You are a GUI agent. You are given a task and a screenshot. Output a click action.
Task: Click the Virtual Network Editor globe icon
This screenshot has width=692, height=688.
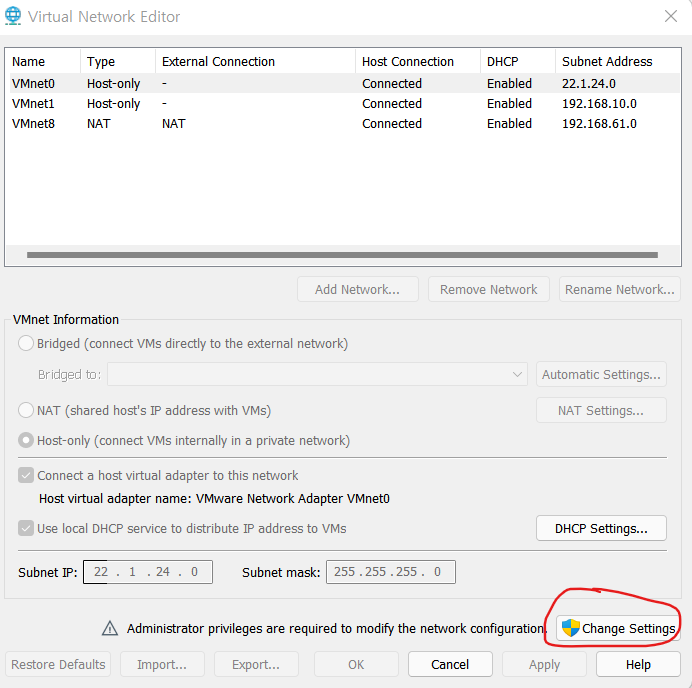coord(13,16)
